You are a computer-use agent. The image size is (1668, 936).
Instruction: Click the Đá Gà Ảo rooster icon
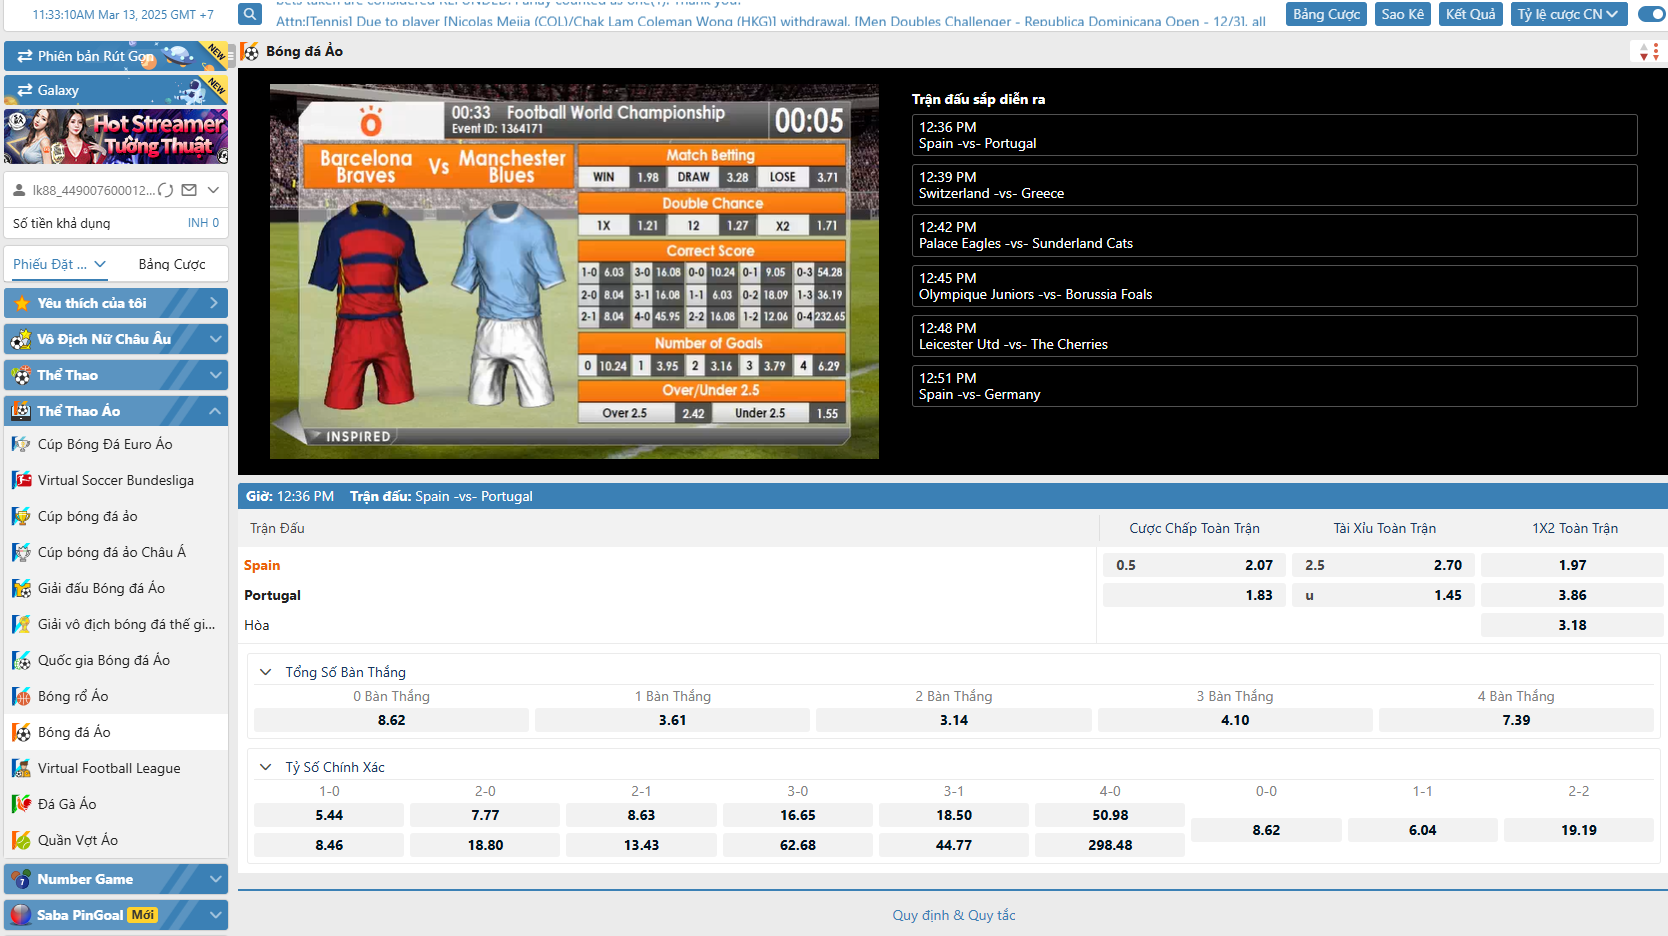[21, 804]
